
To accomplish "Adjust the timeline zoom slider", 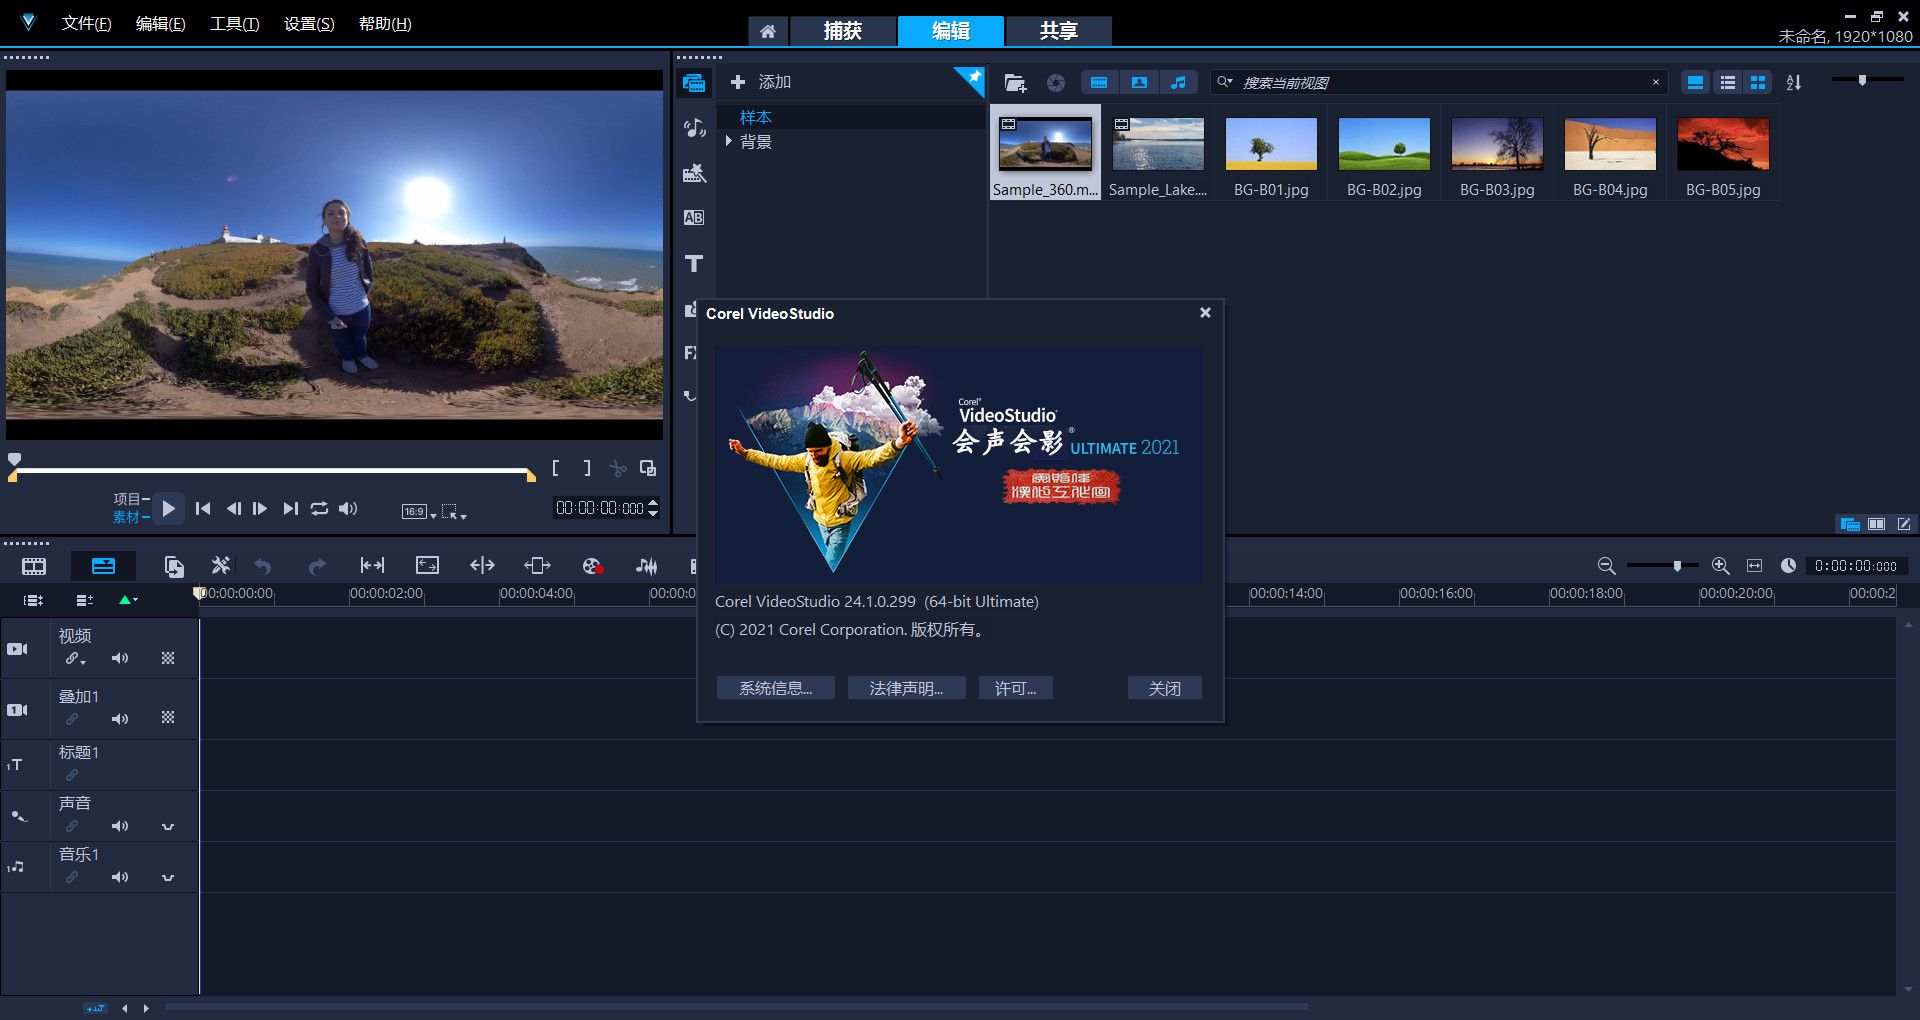I will pyautogui.click(x=1677, y=566).
